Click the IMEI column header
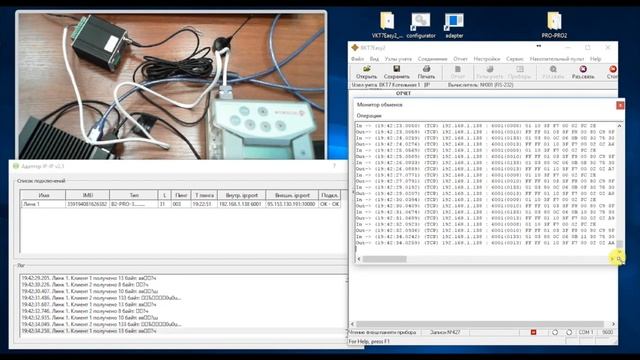640x360 pixels. point(87,195)
